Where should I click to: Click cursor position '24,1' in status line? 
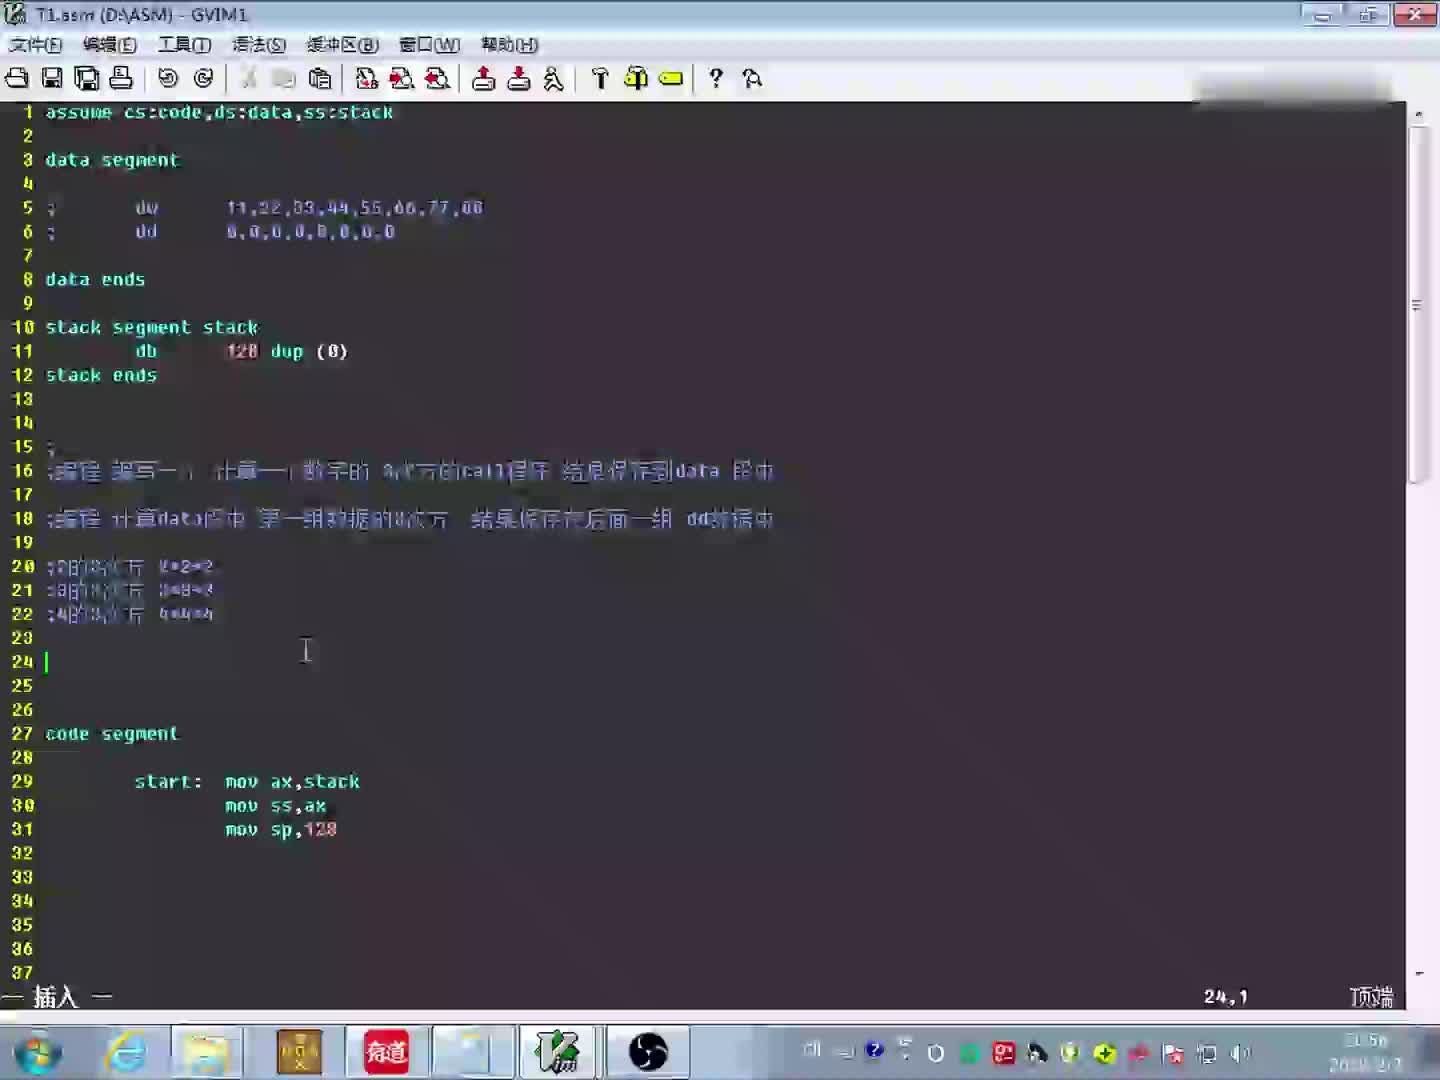click(x=1225, y=997)
